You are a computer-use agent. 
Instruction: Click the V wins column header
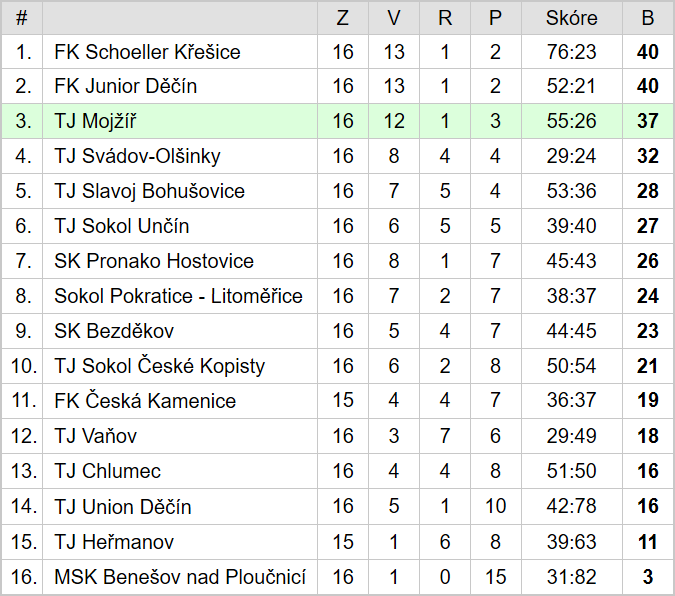[x=394, y=18]
